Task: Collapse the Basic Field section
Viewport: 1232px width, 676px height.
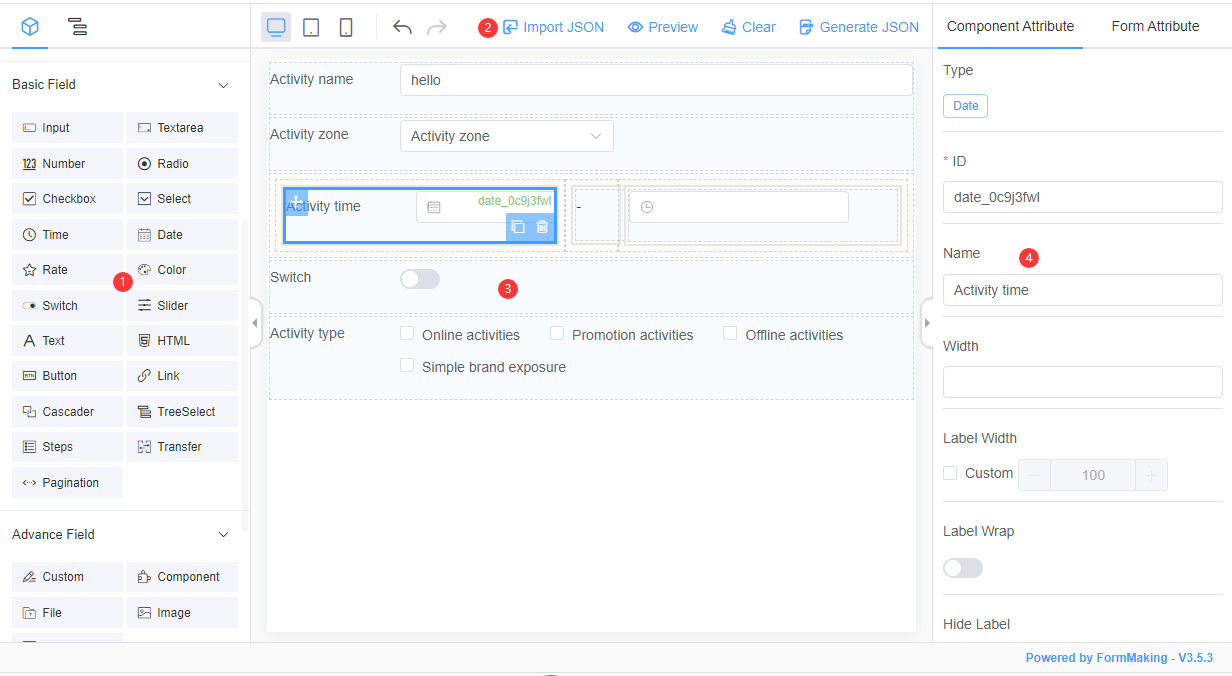Action: [223, 85]
